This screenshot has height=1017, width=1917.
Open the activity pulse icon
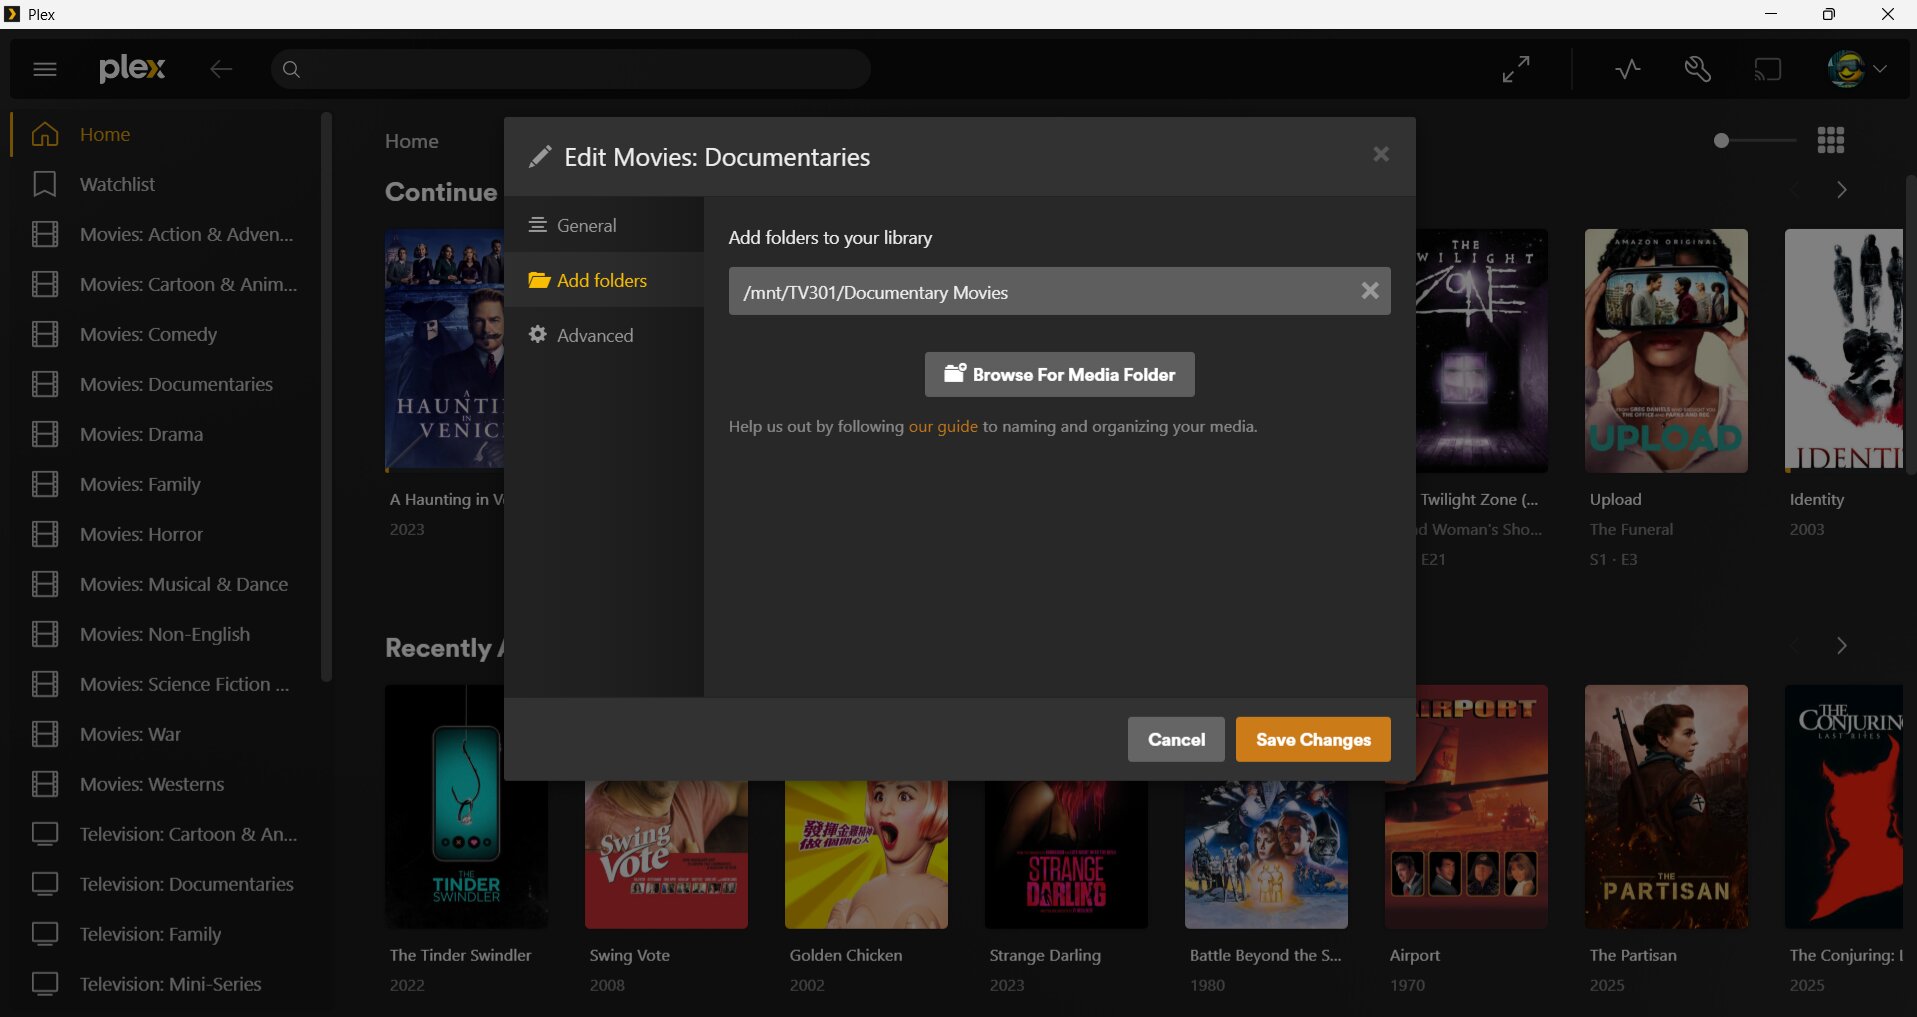tap(1628, 69)
